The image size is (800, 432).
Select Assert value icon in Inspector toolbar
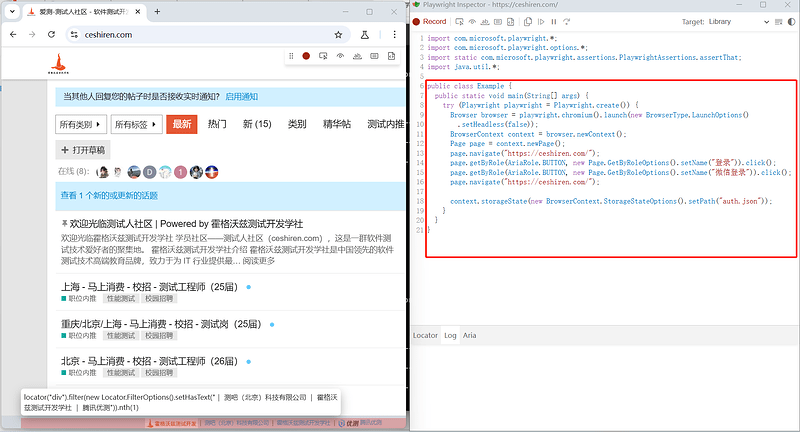tap(497, 21)
